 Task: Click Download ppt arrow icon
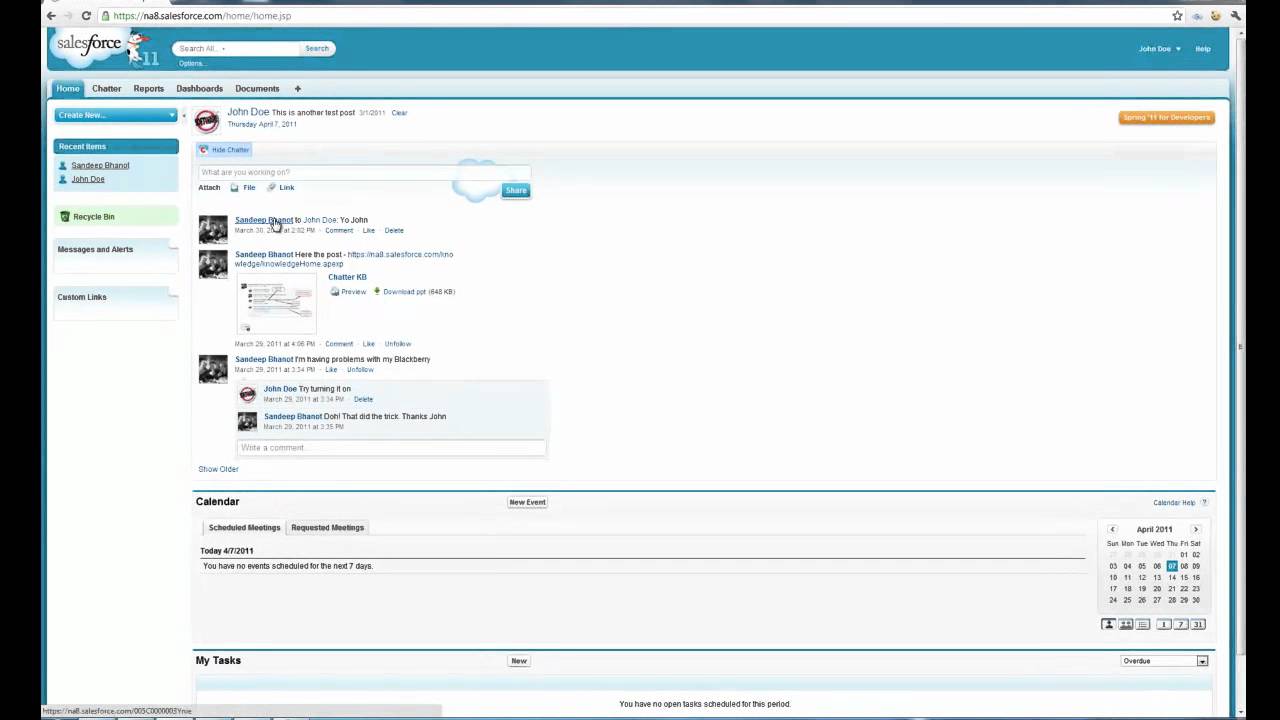tap(377, 292)
